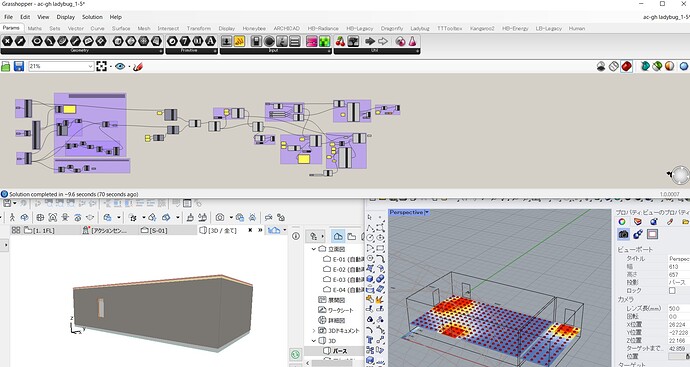Image resolution: width=690 pixels, height=367 pixels.
Task: Expand the 3Dドキュメント tree node
Action: (314, 330)
